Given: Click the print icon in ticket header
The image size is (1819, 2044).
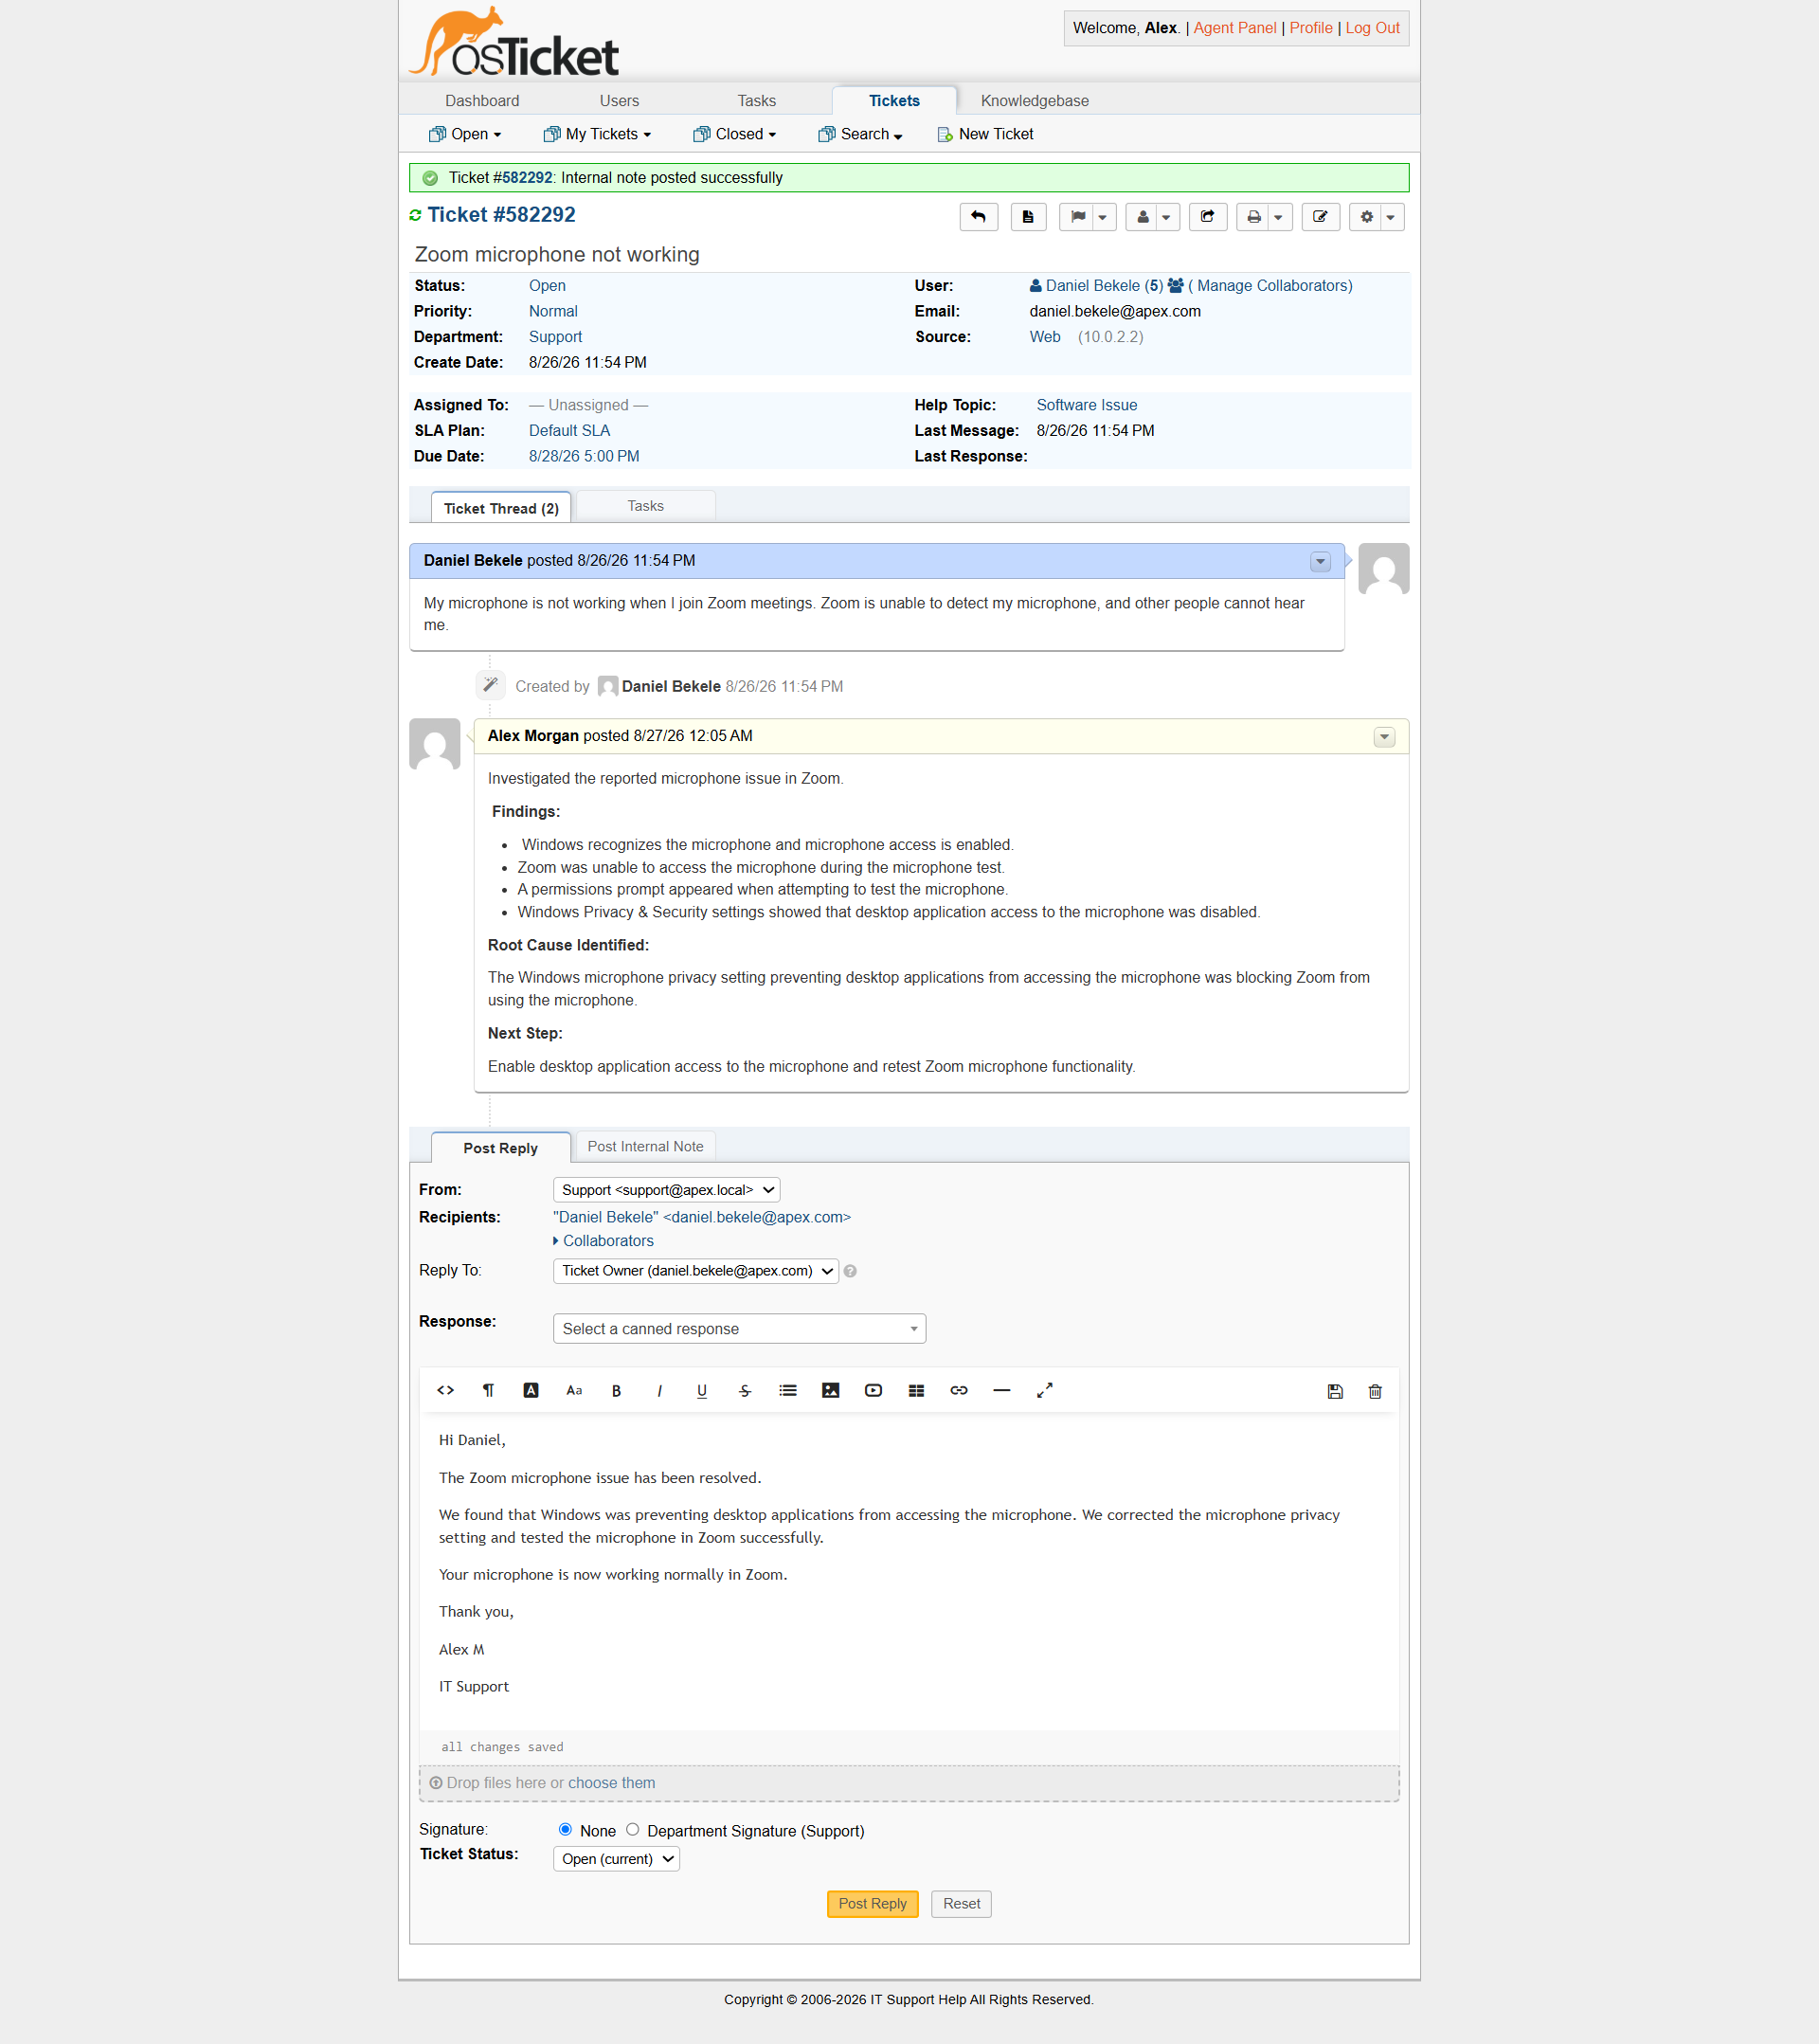Looking at the screenshot, I should pos(1254,217).
